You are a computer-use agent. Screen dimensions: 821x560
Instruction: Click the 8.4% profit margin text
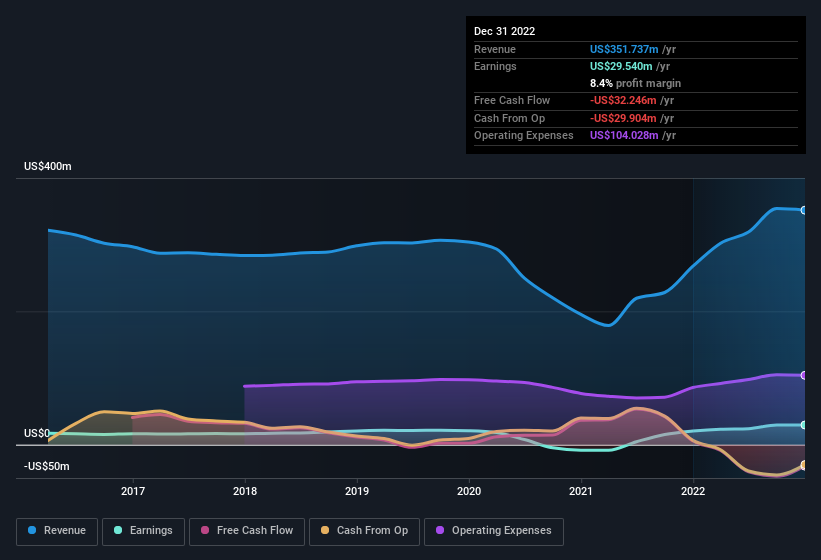click(x=636, y=83)
